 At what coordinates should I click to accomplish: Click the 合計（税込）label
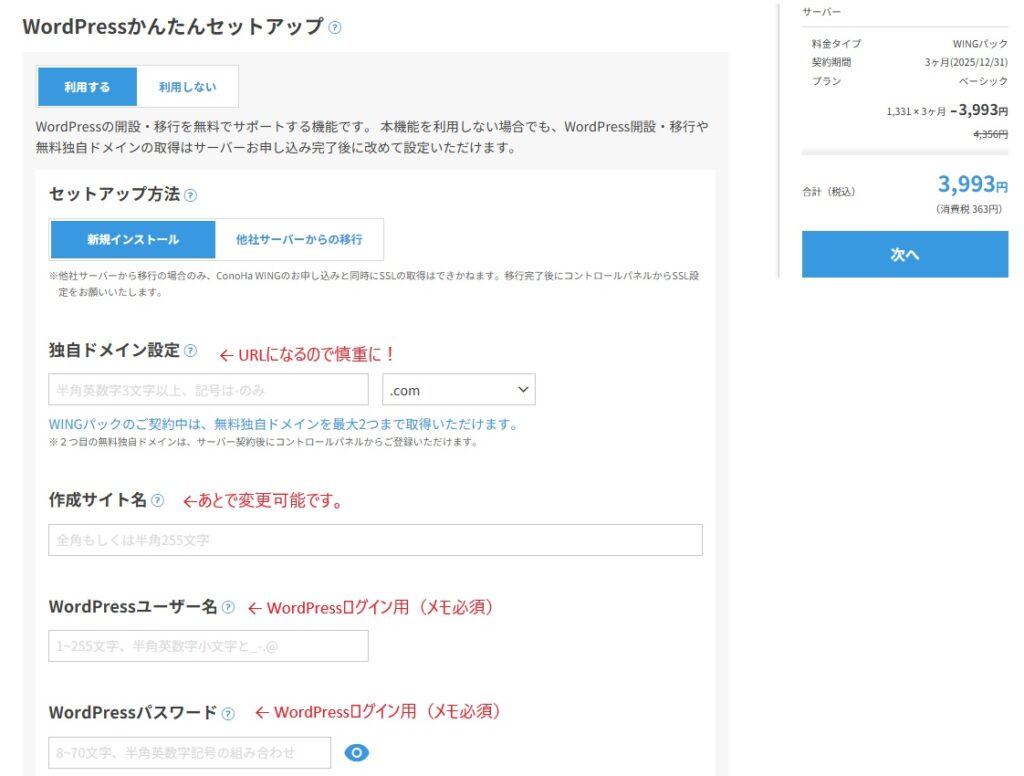tap(829, 191)
